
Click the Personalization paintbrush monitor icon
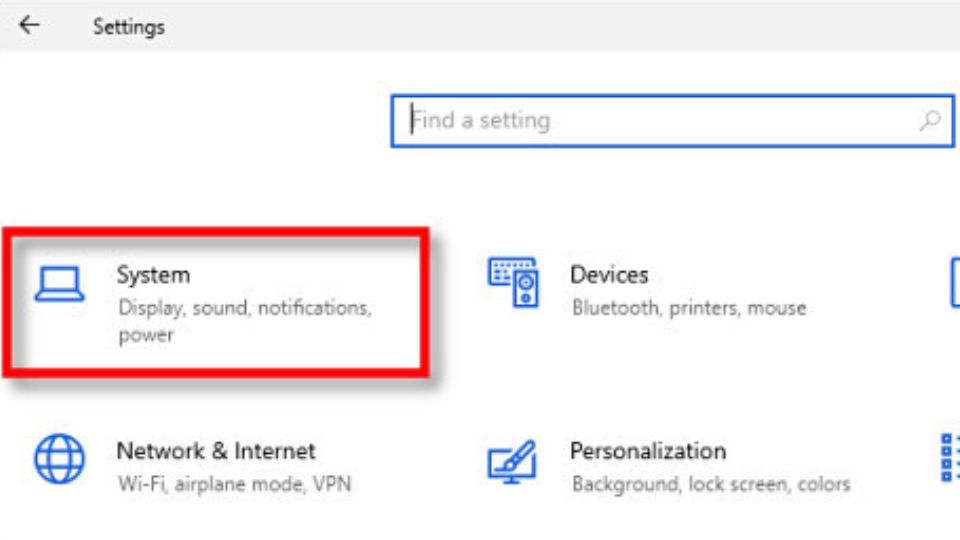pos(513,461)
